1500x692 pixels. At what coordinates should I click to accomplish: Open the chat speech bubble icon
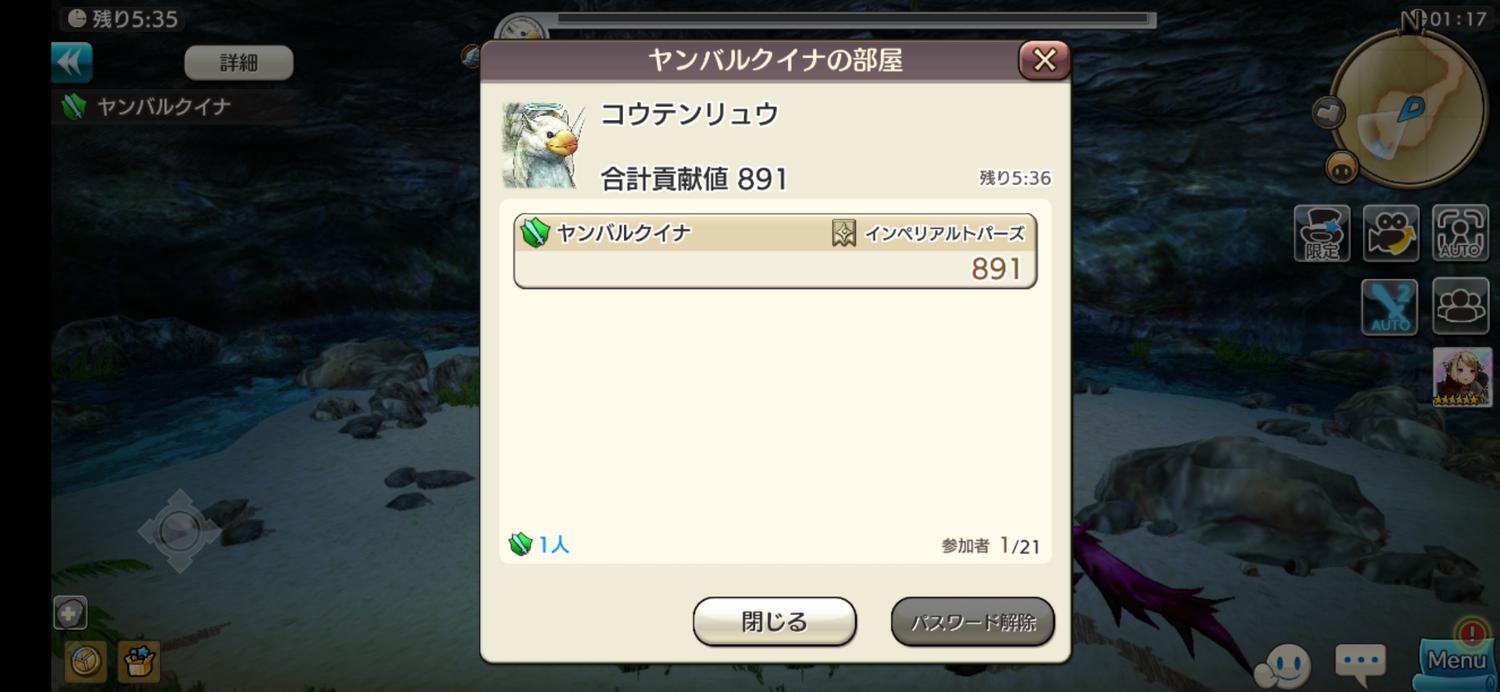click(x=1360, y=661)
